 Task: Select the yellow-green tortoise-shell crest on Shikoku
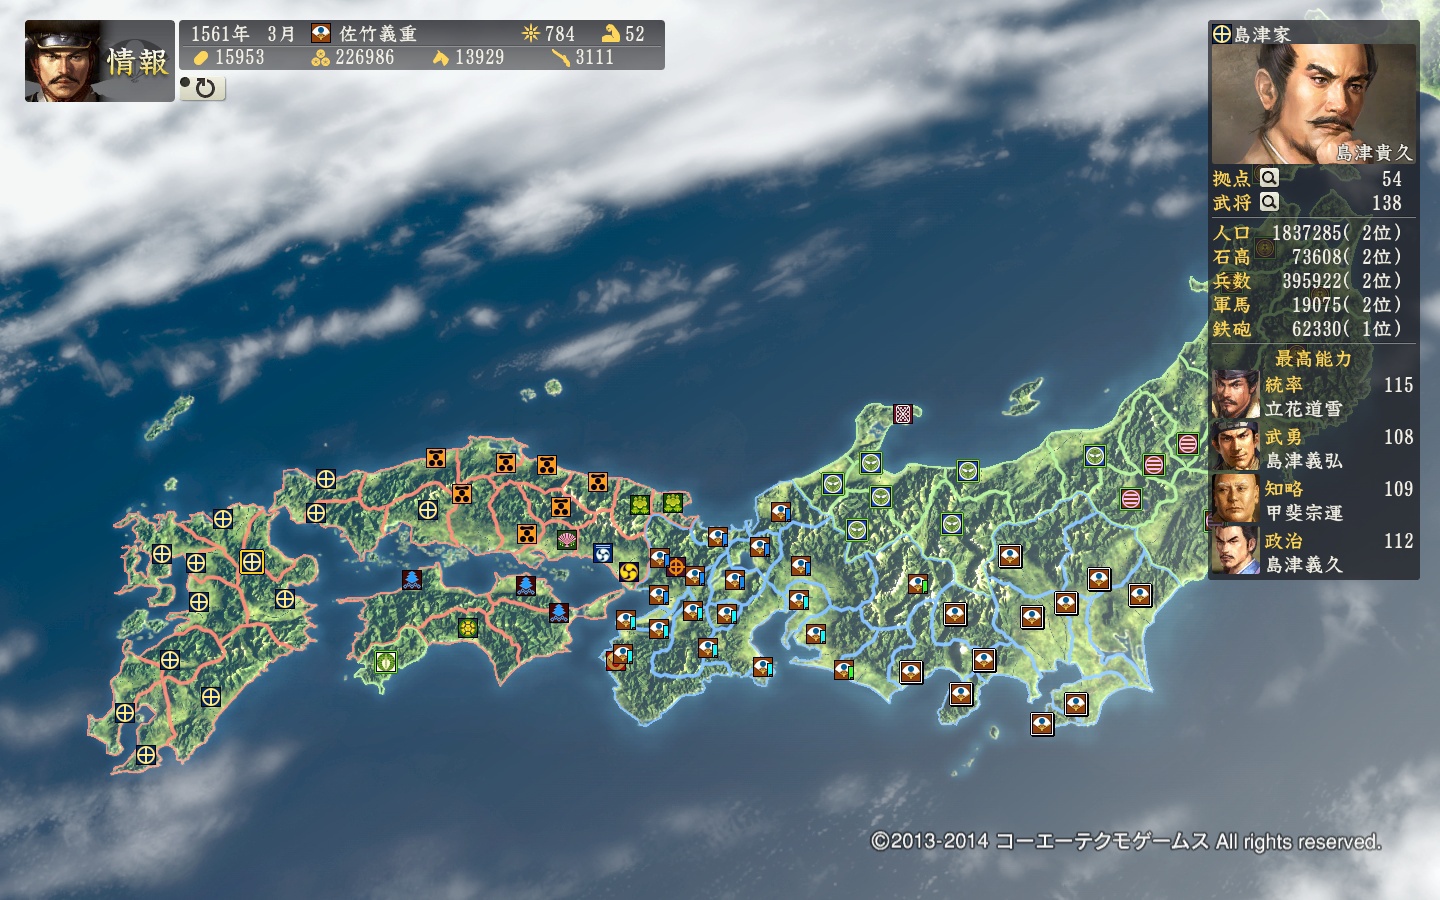(467, 628)
